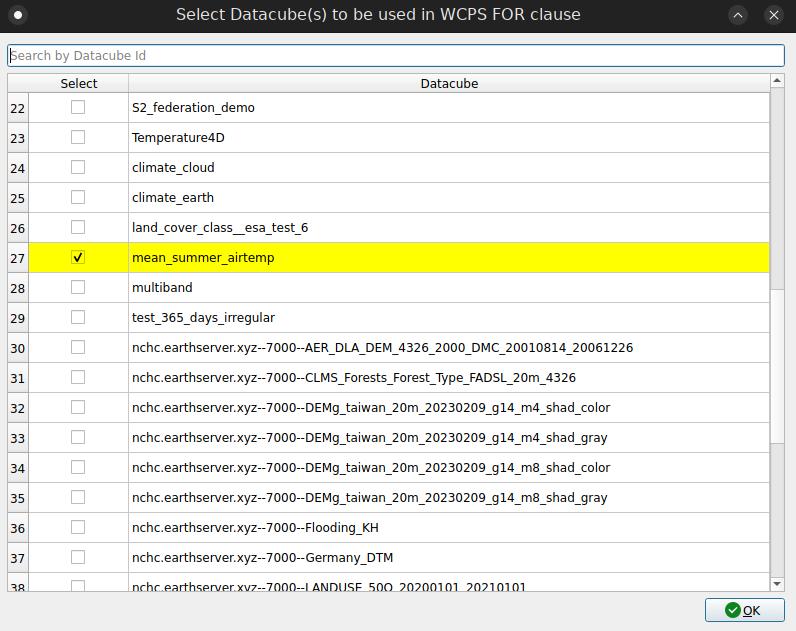Click the Temperature4D datacube name

(x=178, y=138)
